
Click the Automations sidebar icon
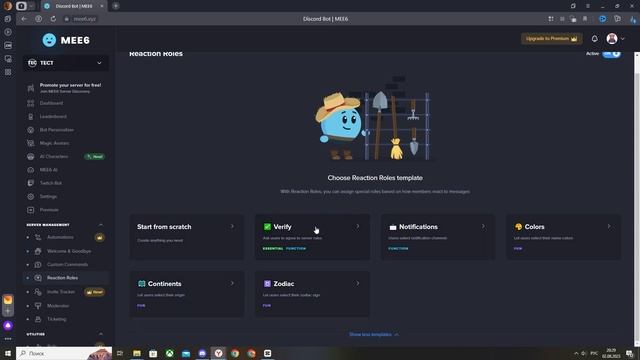(x=38, y=237)
